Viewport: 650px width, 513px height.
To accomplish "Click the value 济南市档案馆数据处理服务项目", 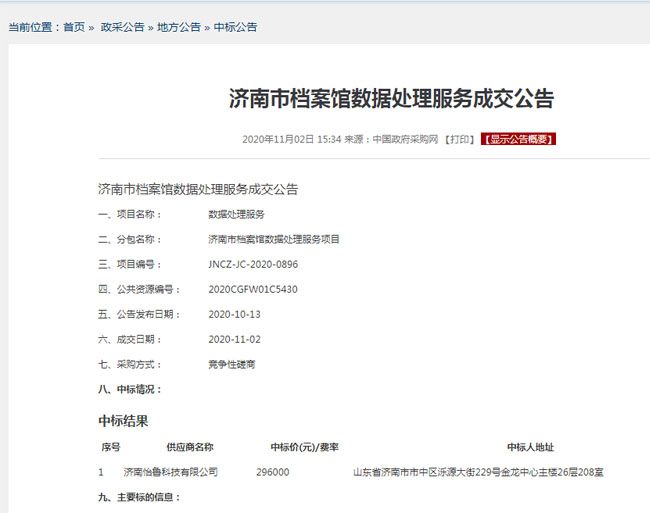I will click(274, 240).
